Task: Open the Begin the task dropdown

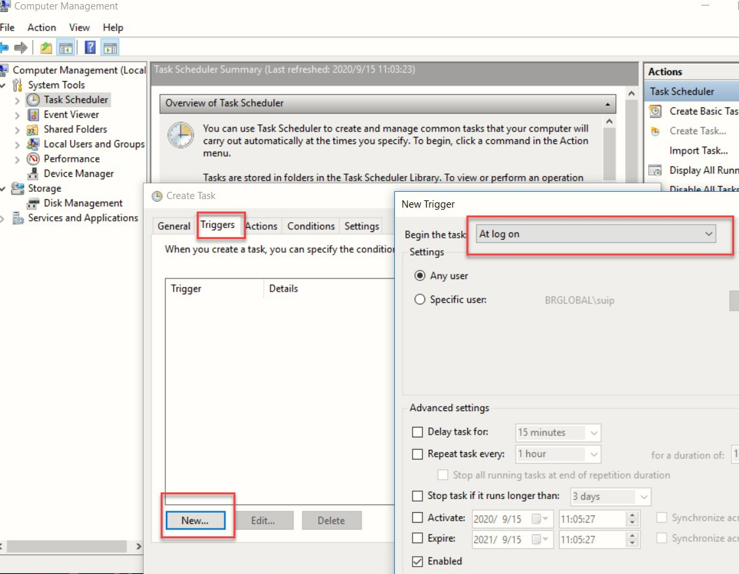Action: [x=596, y=234]
